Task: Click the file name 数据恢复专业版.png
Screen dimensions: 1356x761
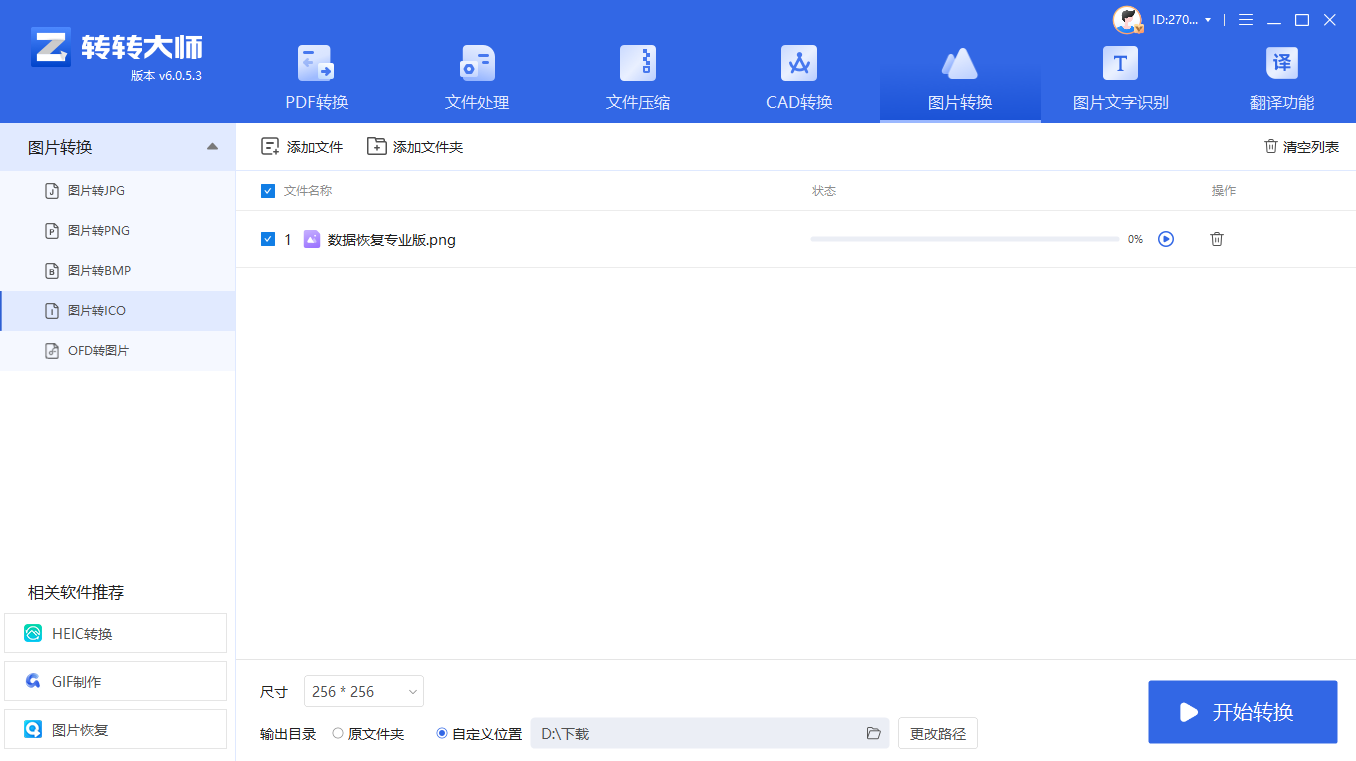Action: click(392, 240)
